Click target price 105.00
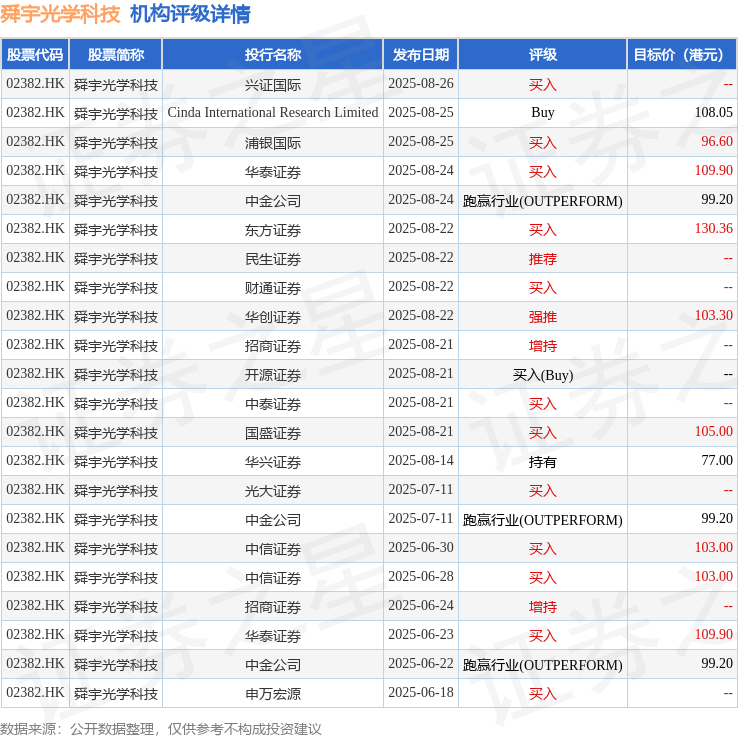738x738 pixels. click(714, 431)
